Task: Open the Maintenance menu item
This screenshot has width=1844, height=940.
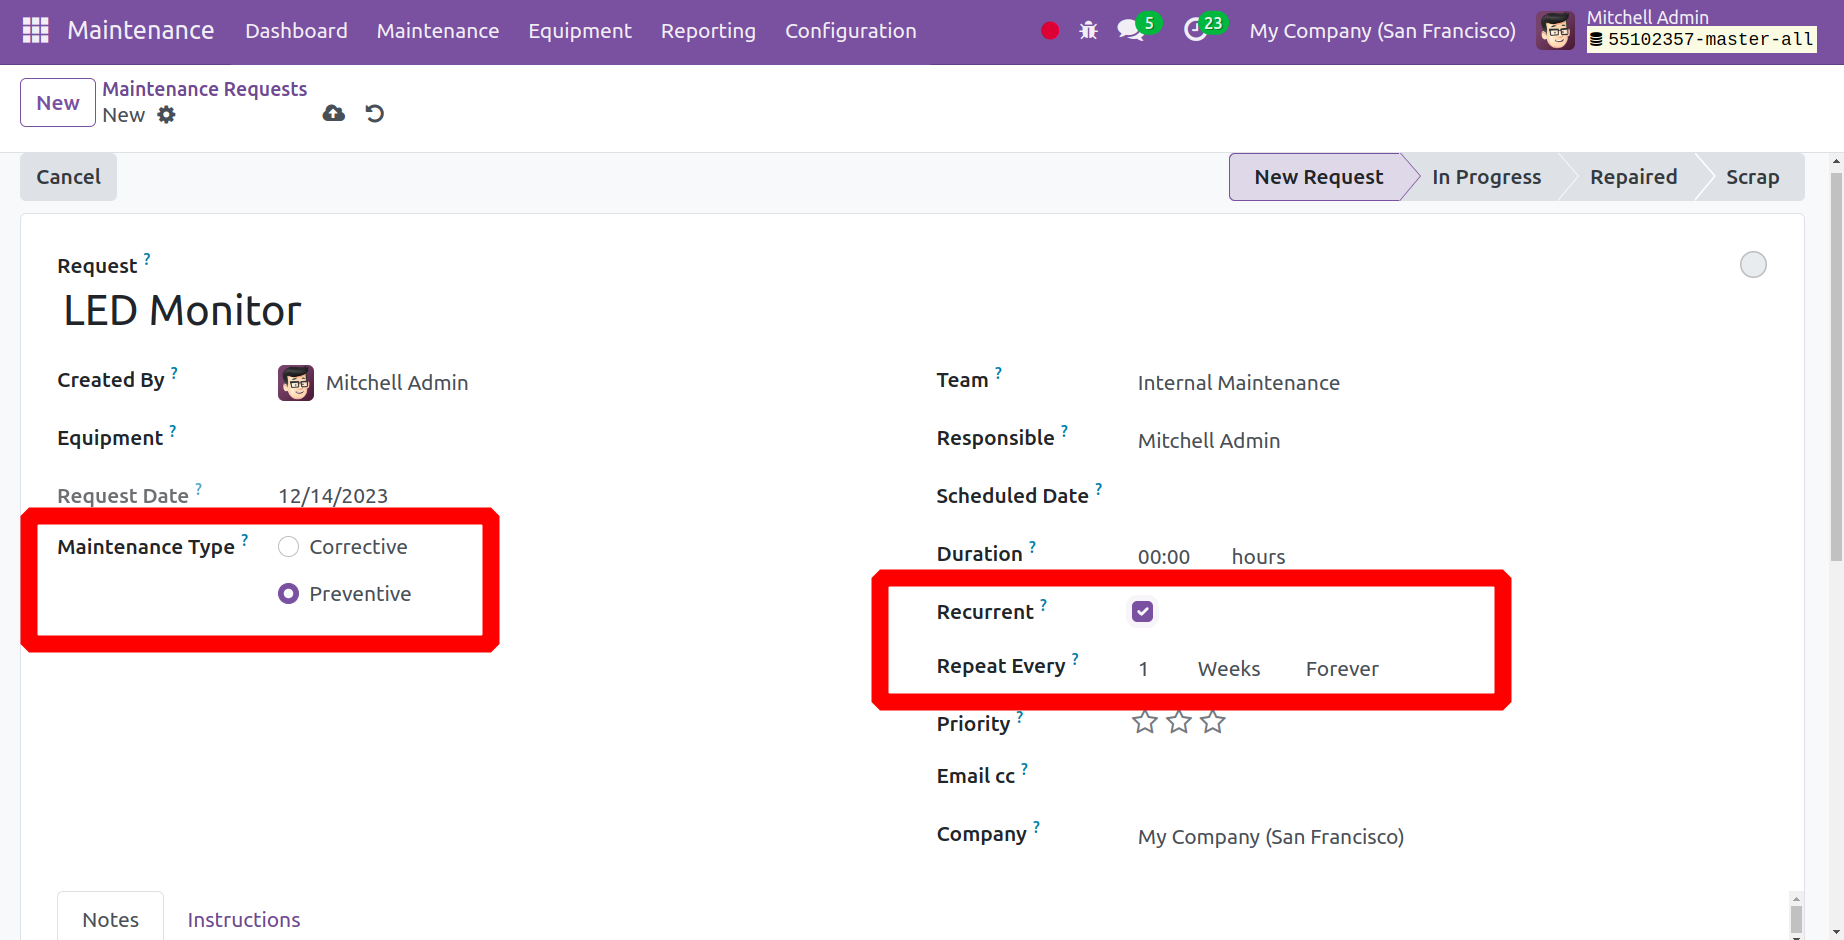Action: (438, 31)
